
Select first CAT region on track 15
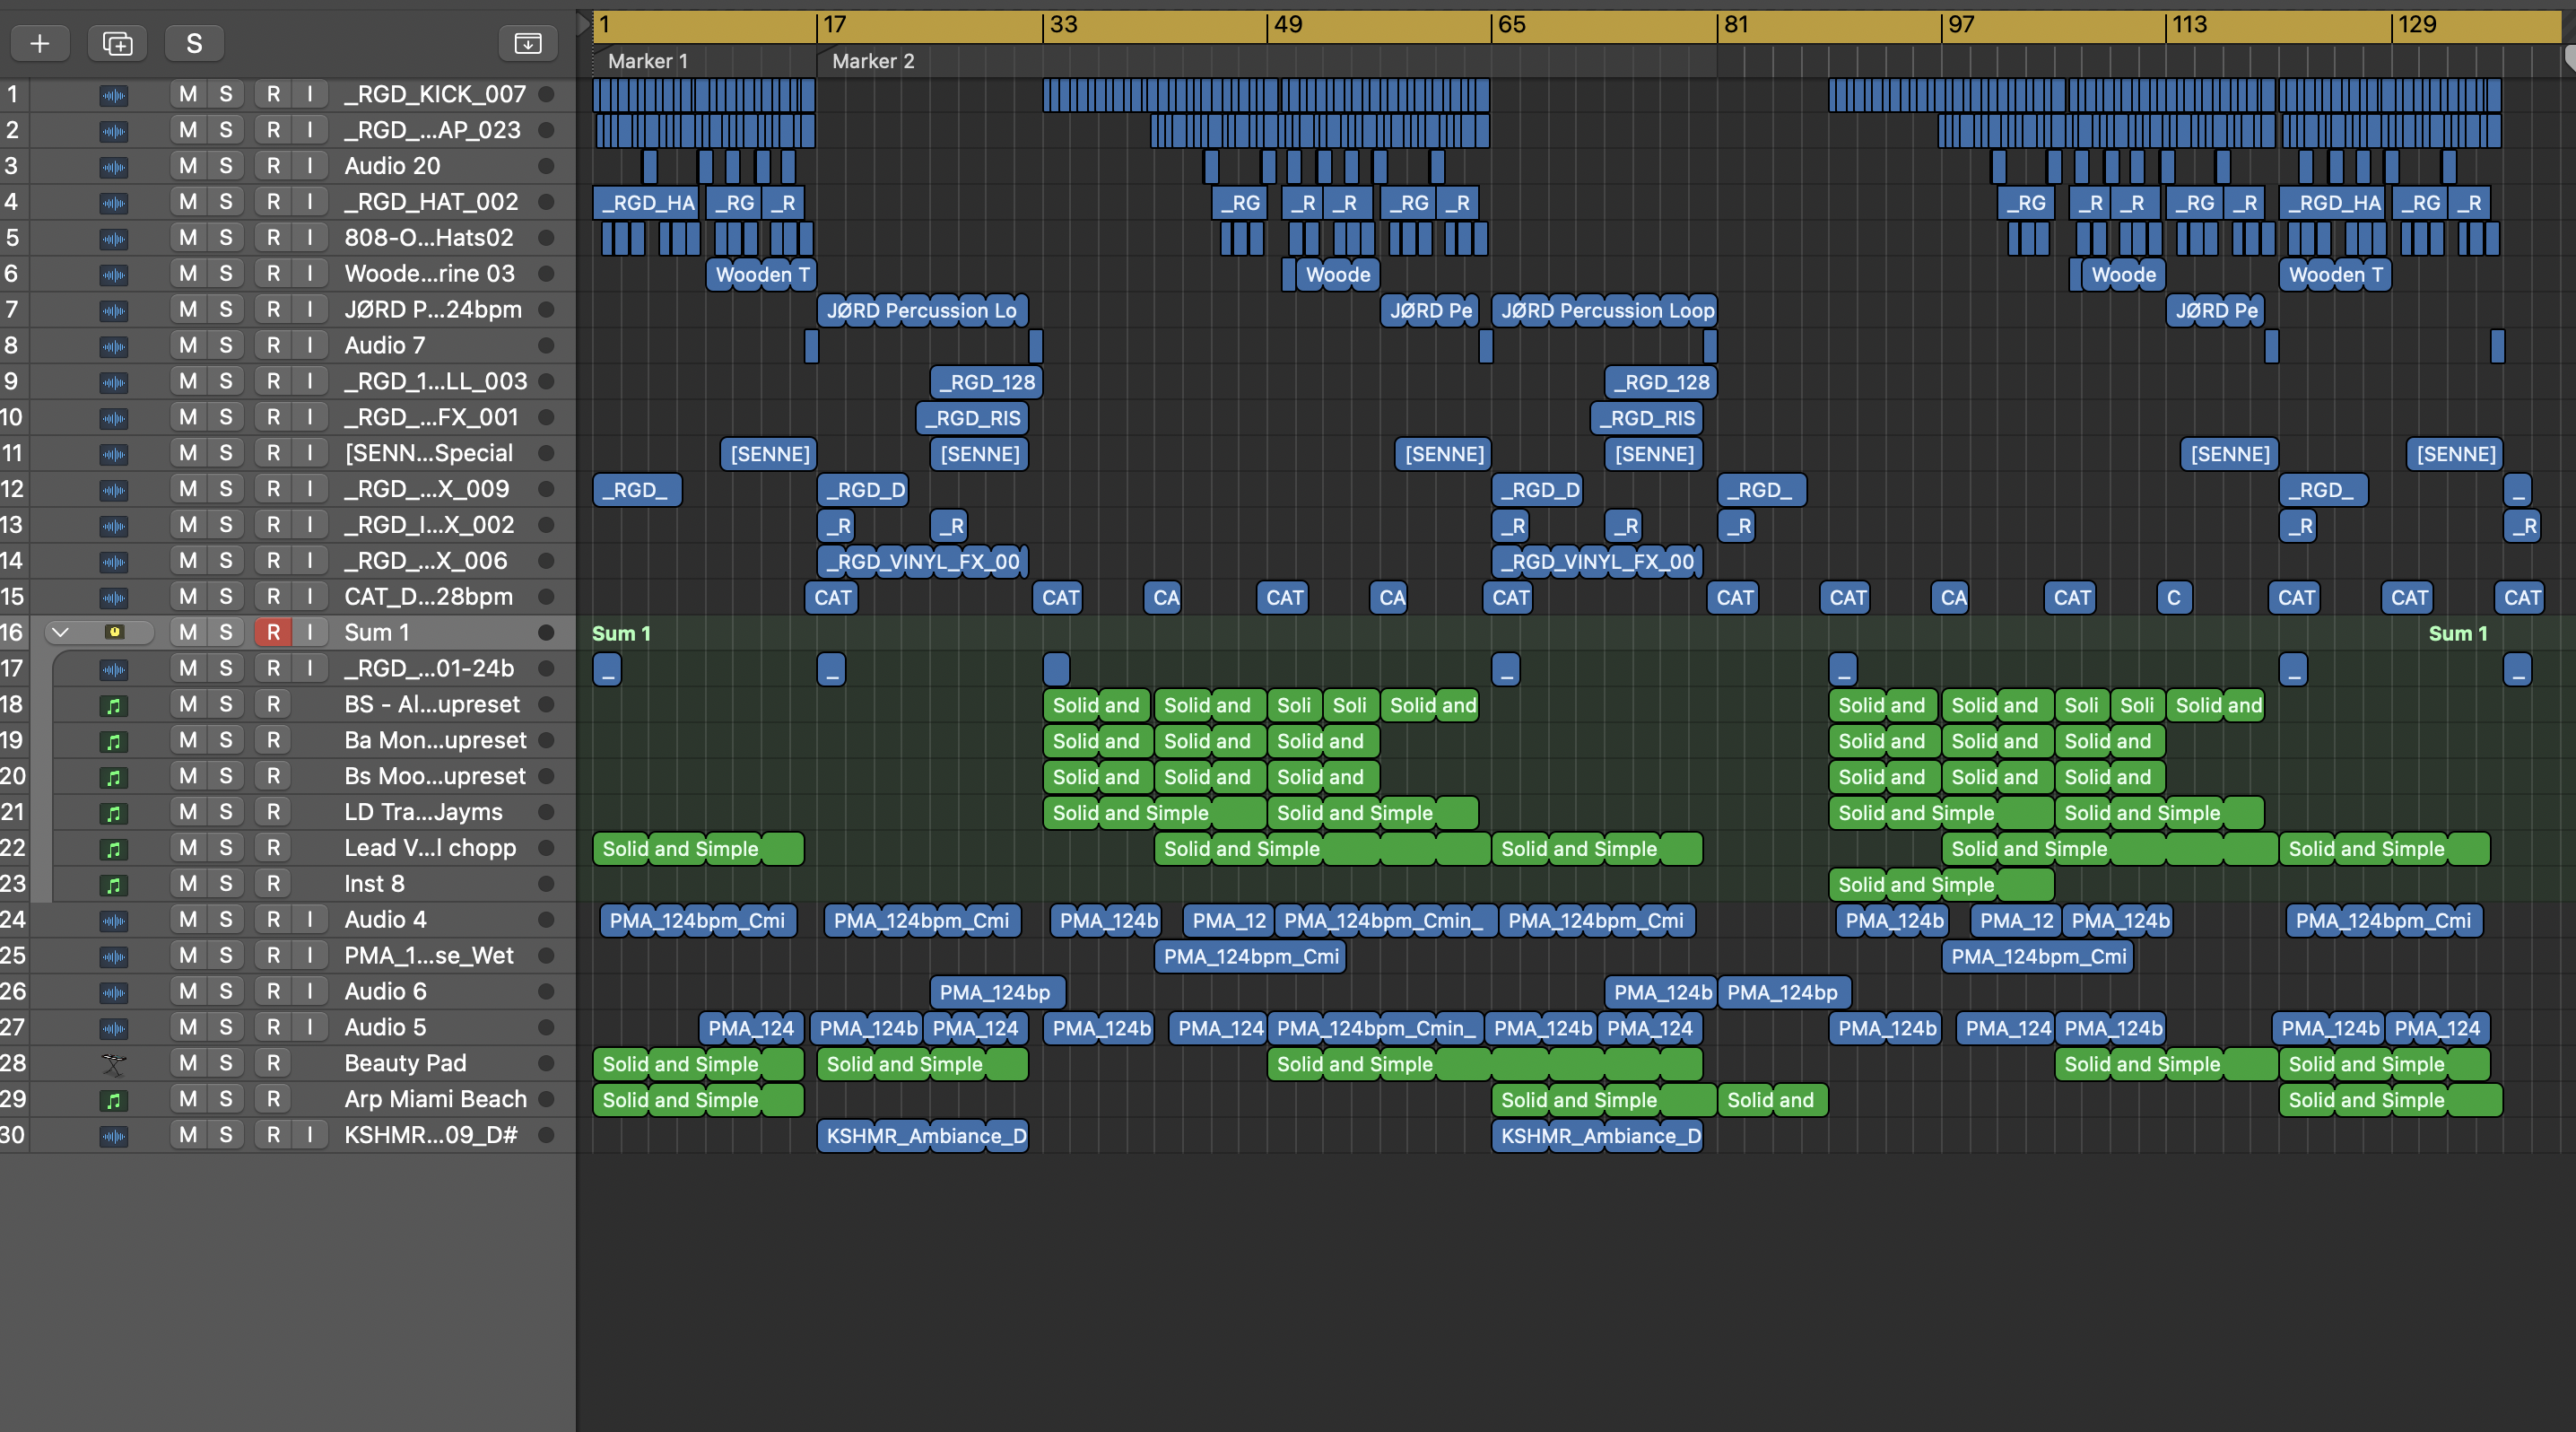832,597
